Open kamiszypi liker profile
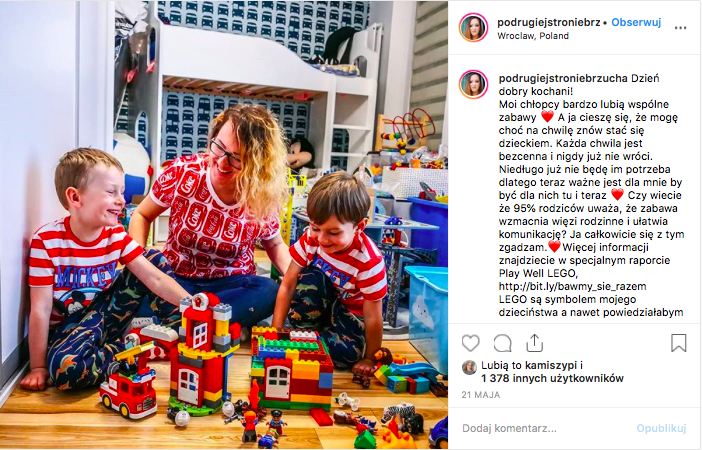 (551, 365)
